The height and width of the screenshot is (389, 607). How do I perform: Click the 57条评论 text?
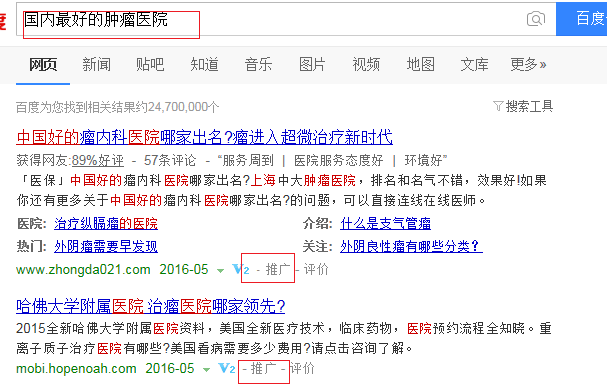click(170, 160)
